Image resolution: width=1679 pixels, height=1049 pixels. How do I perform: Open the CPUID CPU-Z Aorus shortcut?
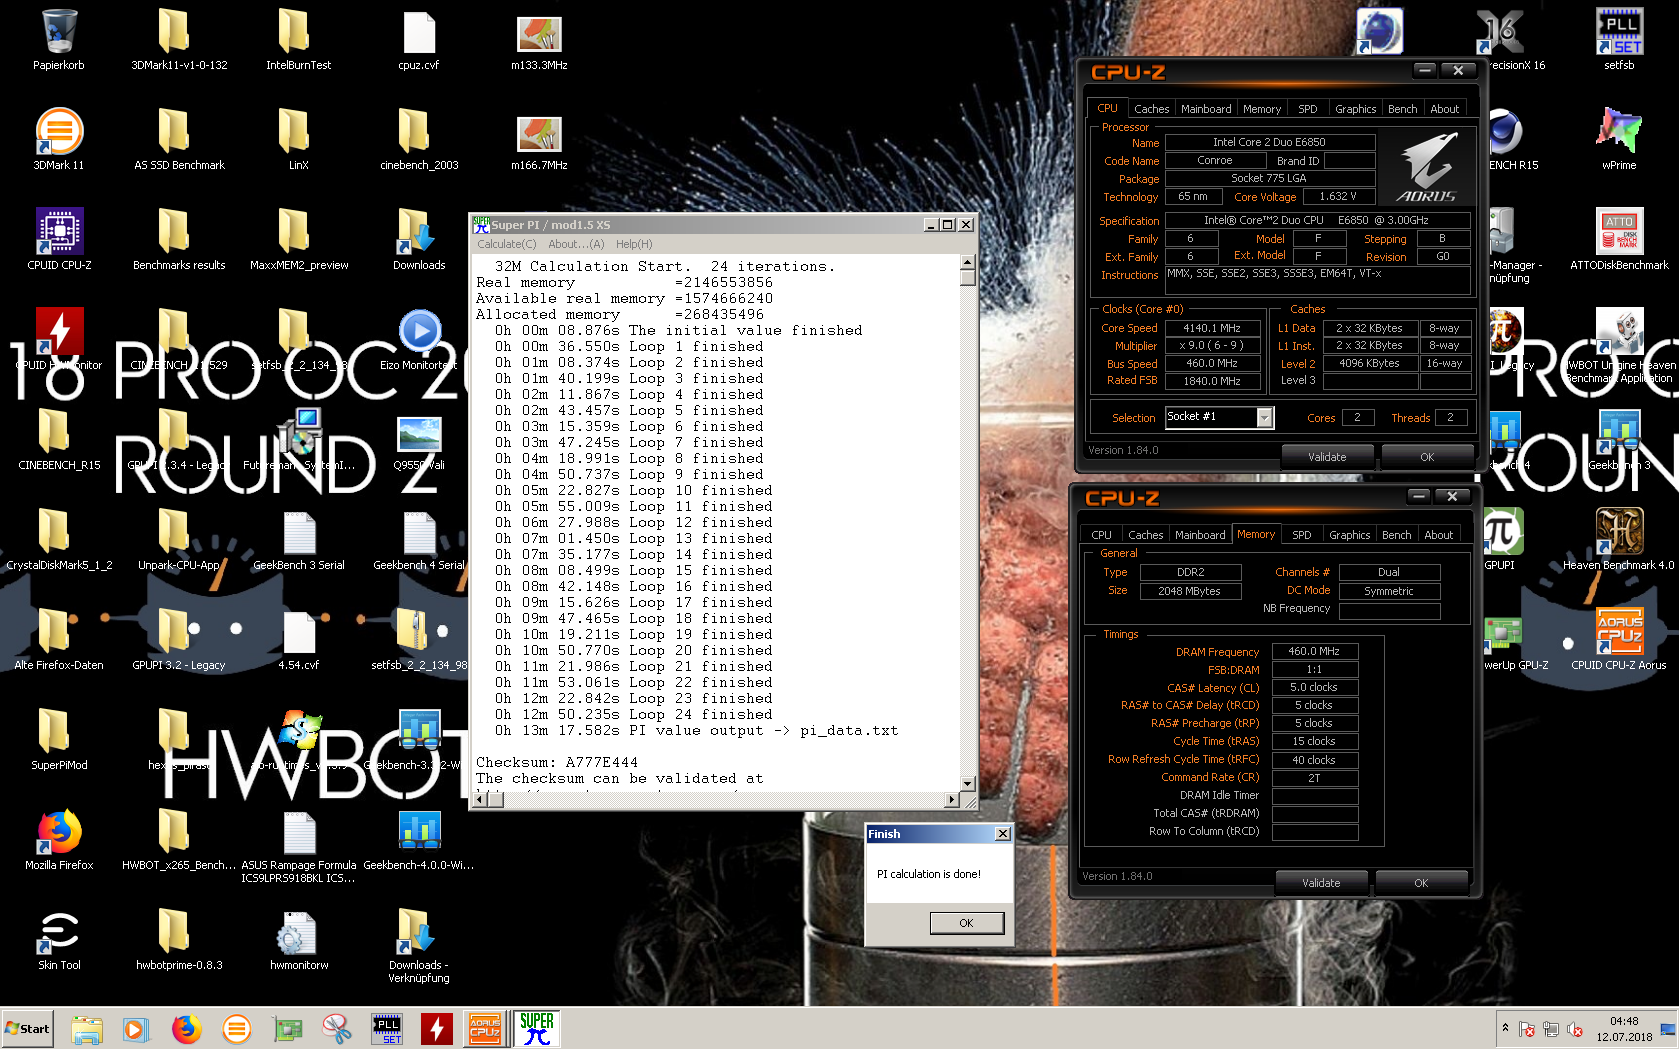tap(1619, 640)
